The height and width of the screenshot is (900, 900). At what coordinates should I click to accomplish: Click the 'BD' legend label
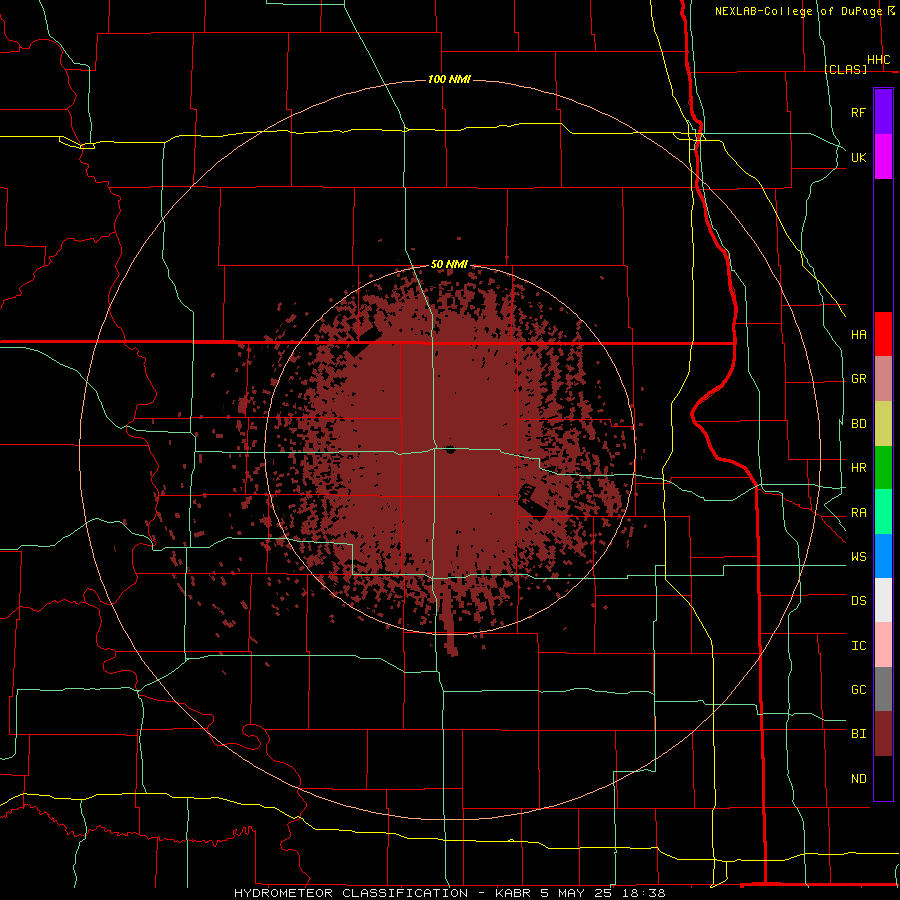[859, 424]
